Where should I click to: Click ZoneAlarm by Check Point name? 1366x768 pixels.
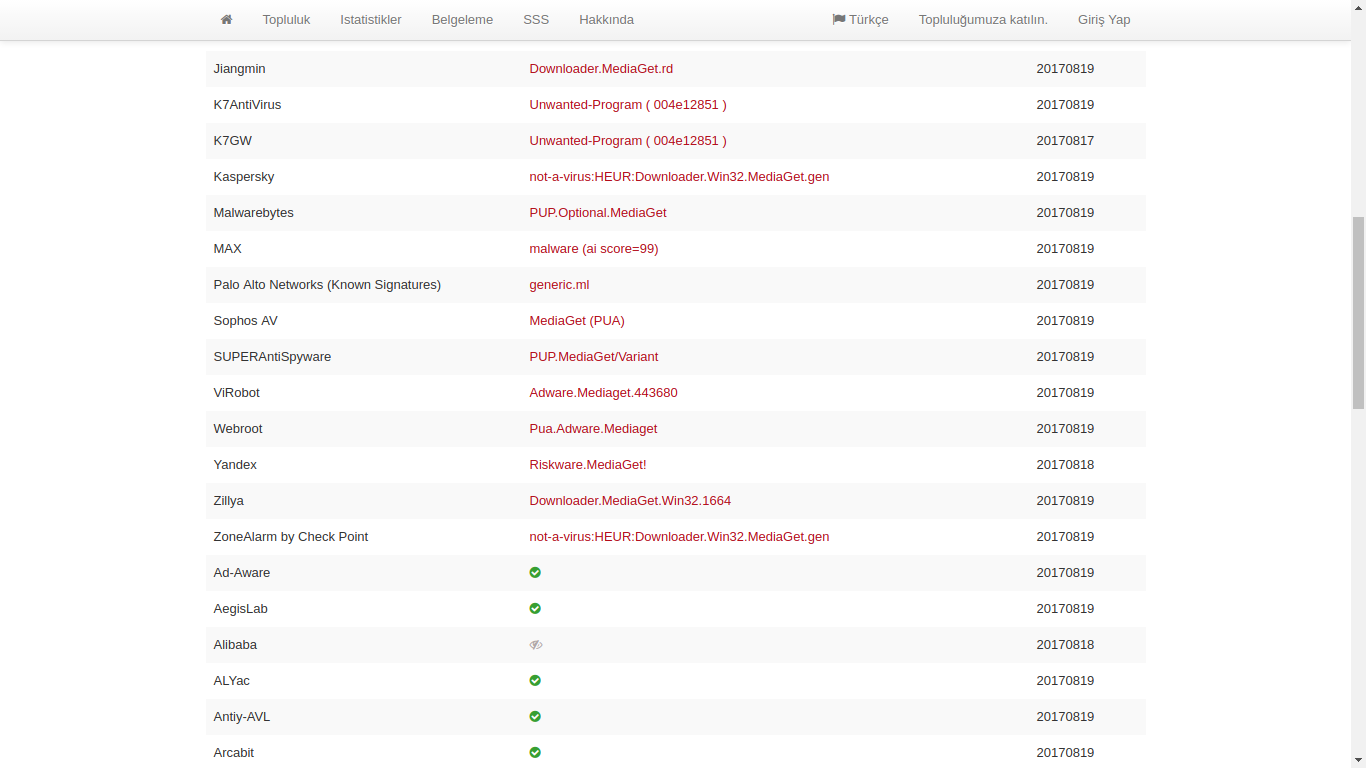click(x=291, y=537)
